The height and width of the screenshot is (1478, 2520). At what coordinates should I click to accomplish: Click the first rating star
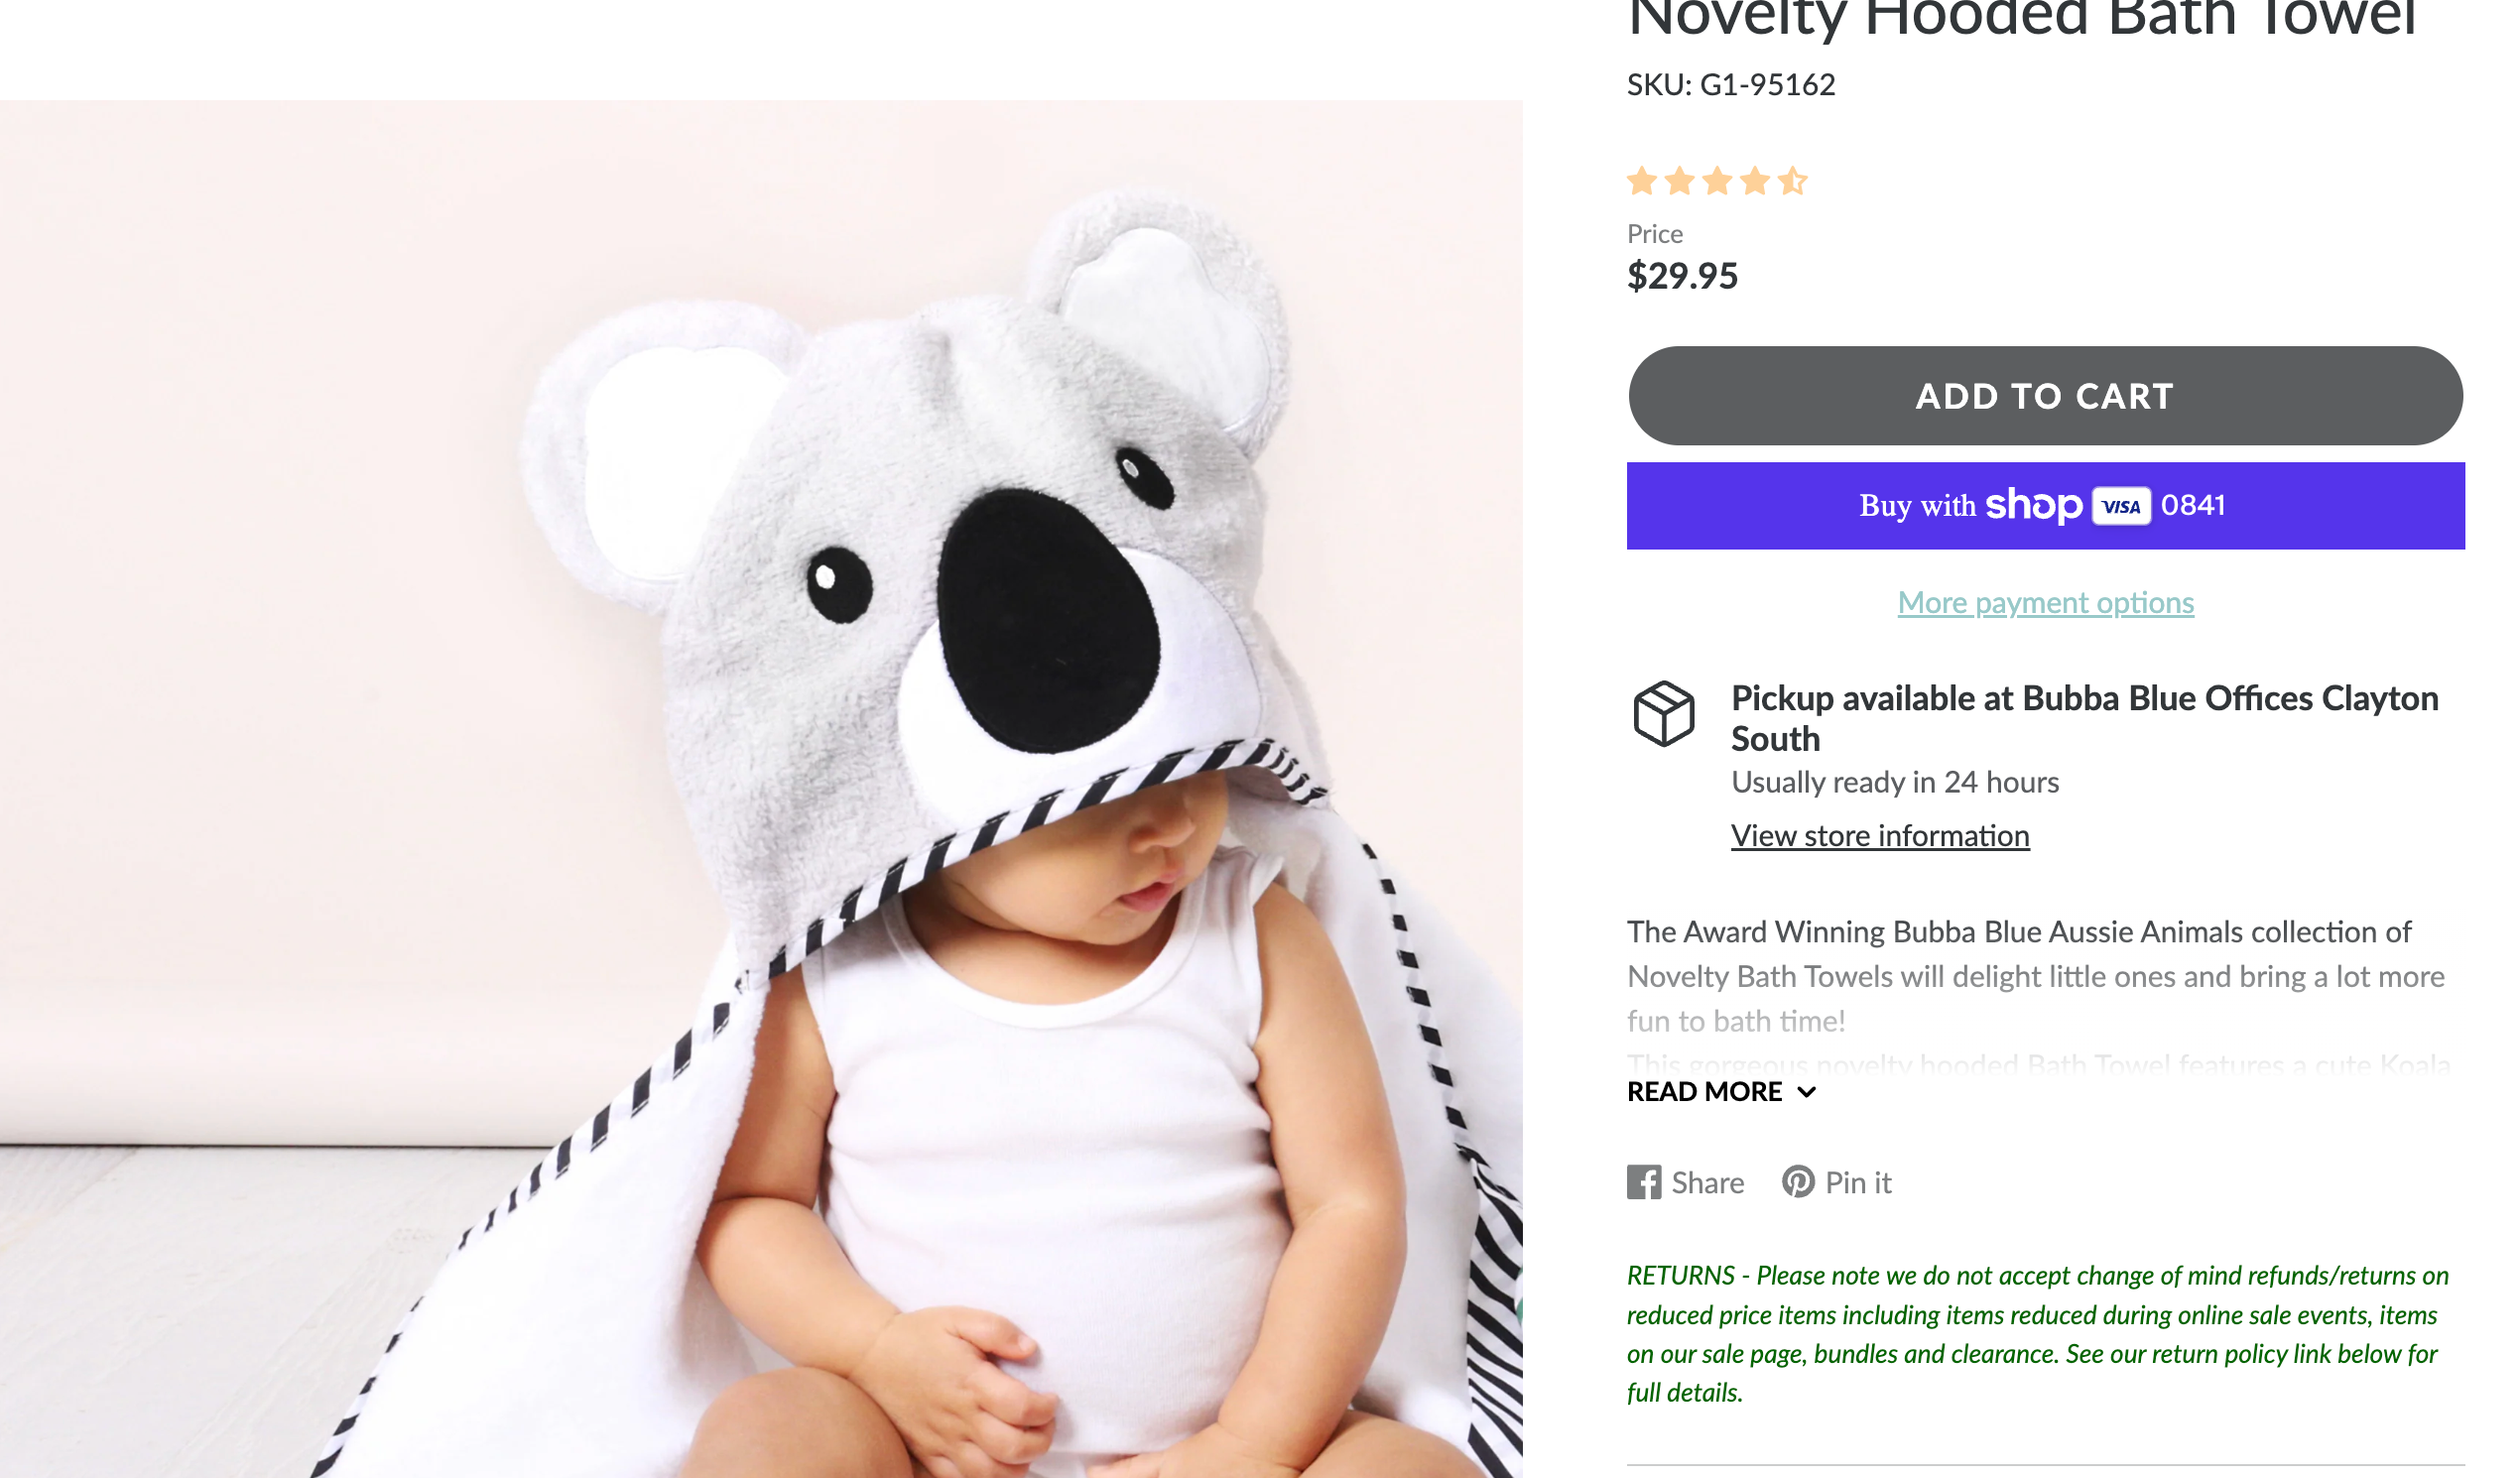[1642, 182]
